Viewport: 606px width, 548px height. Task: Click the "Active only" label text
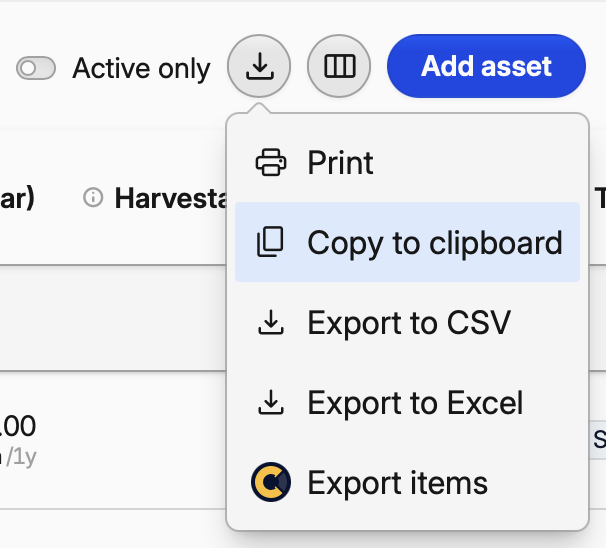pyautogui.click(x=141, y=68)
